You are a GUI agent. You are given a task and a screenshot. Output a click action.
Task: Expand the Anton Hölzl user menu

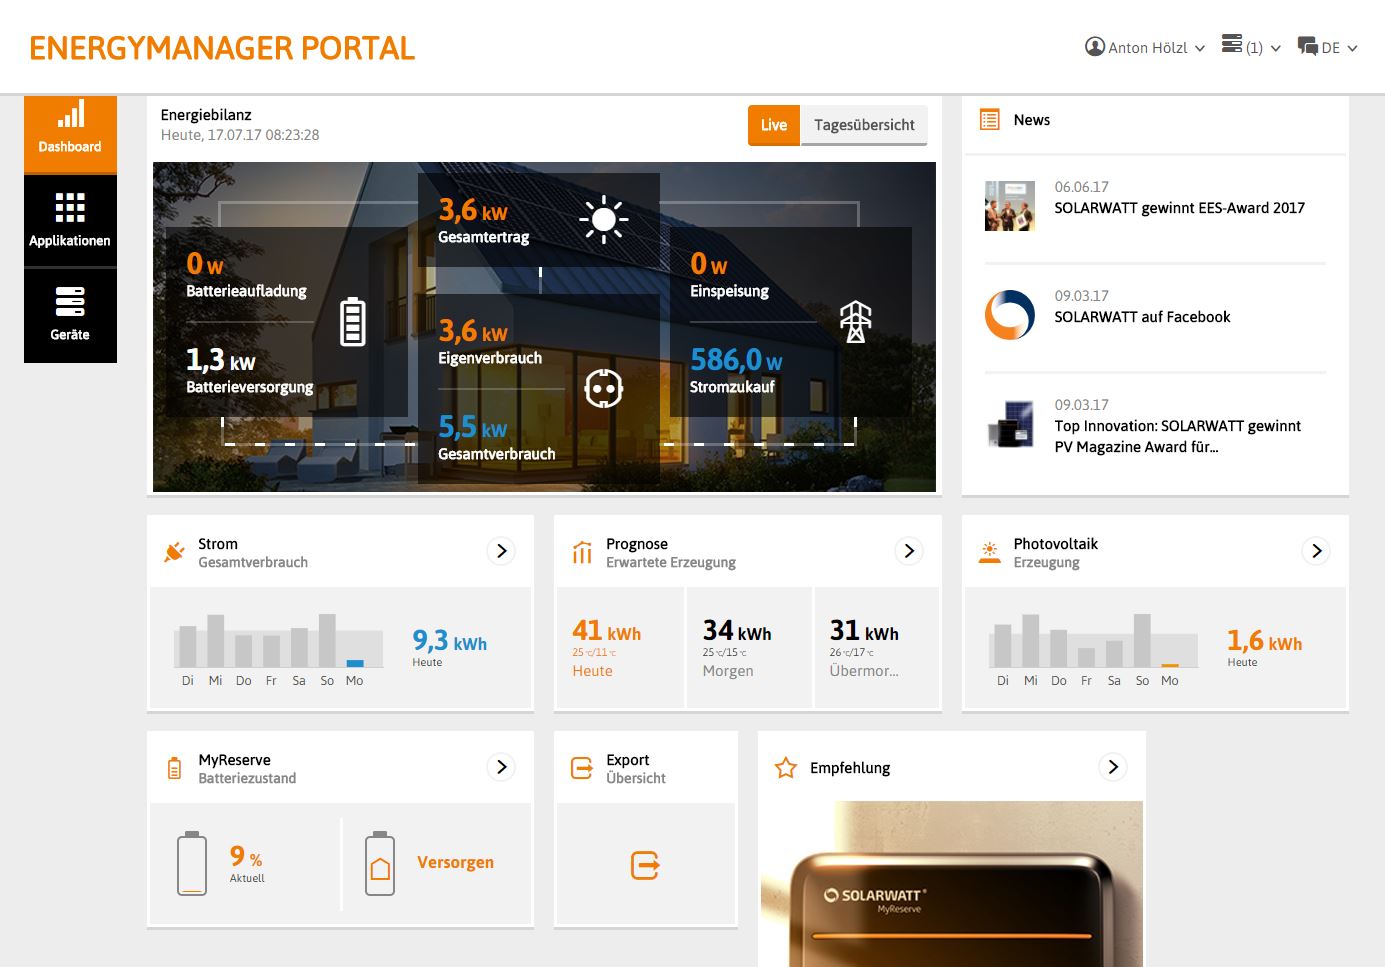(x=1145, y=47)
